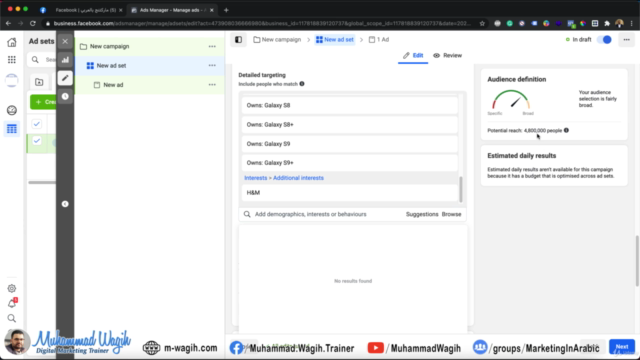Select Owns: Galaxy S8+ targeting entry
Viewport: 640px width, 360px height.
click(x=350, y=124)
